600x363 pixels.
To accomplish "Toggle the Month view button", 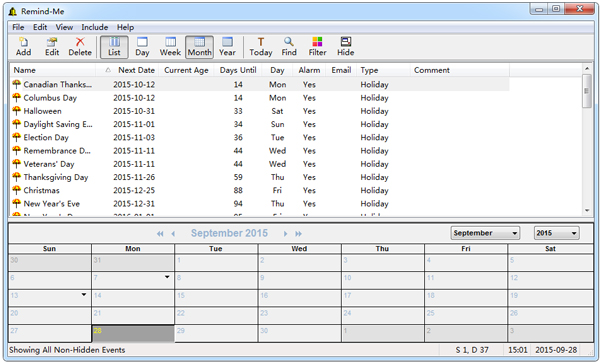I will [x=199, y=47].
